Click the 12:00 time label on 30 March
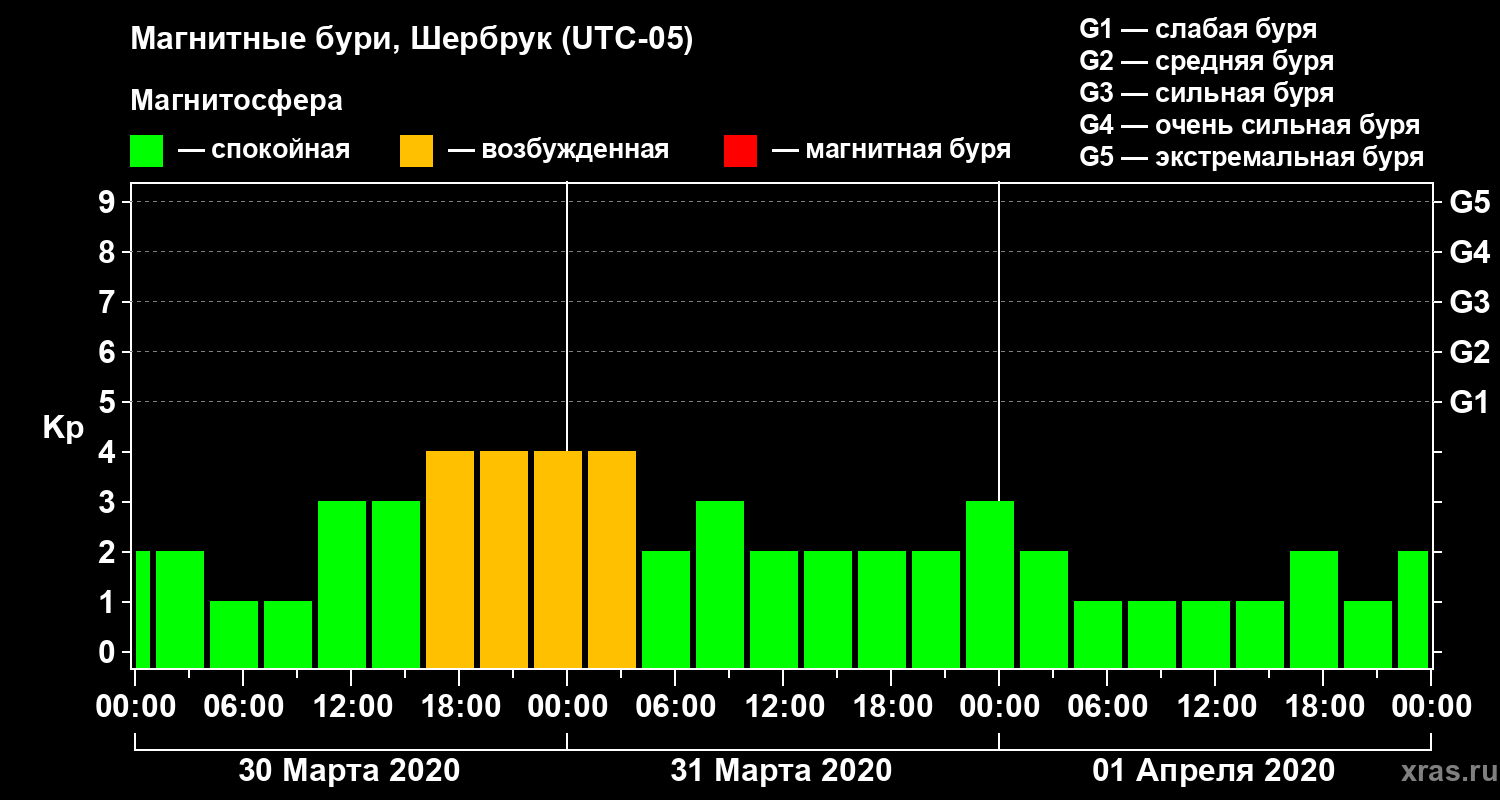 coord(351,706)
